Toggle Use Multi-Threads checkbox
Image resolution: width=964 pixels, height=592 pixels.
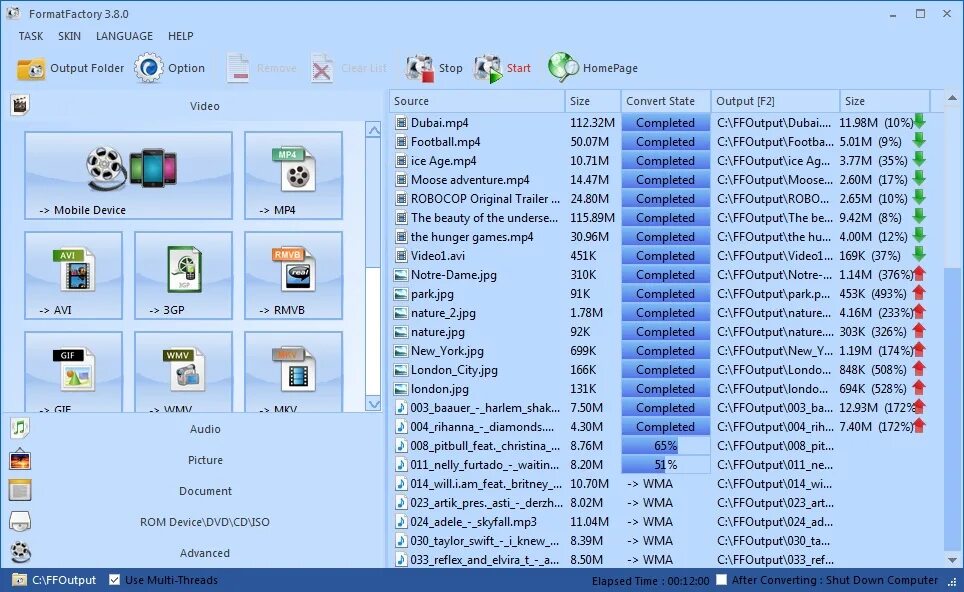click(114, 580)
